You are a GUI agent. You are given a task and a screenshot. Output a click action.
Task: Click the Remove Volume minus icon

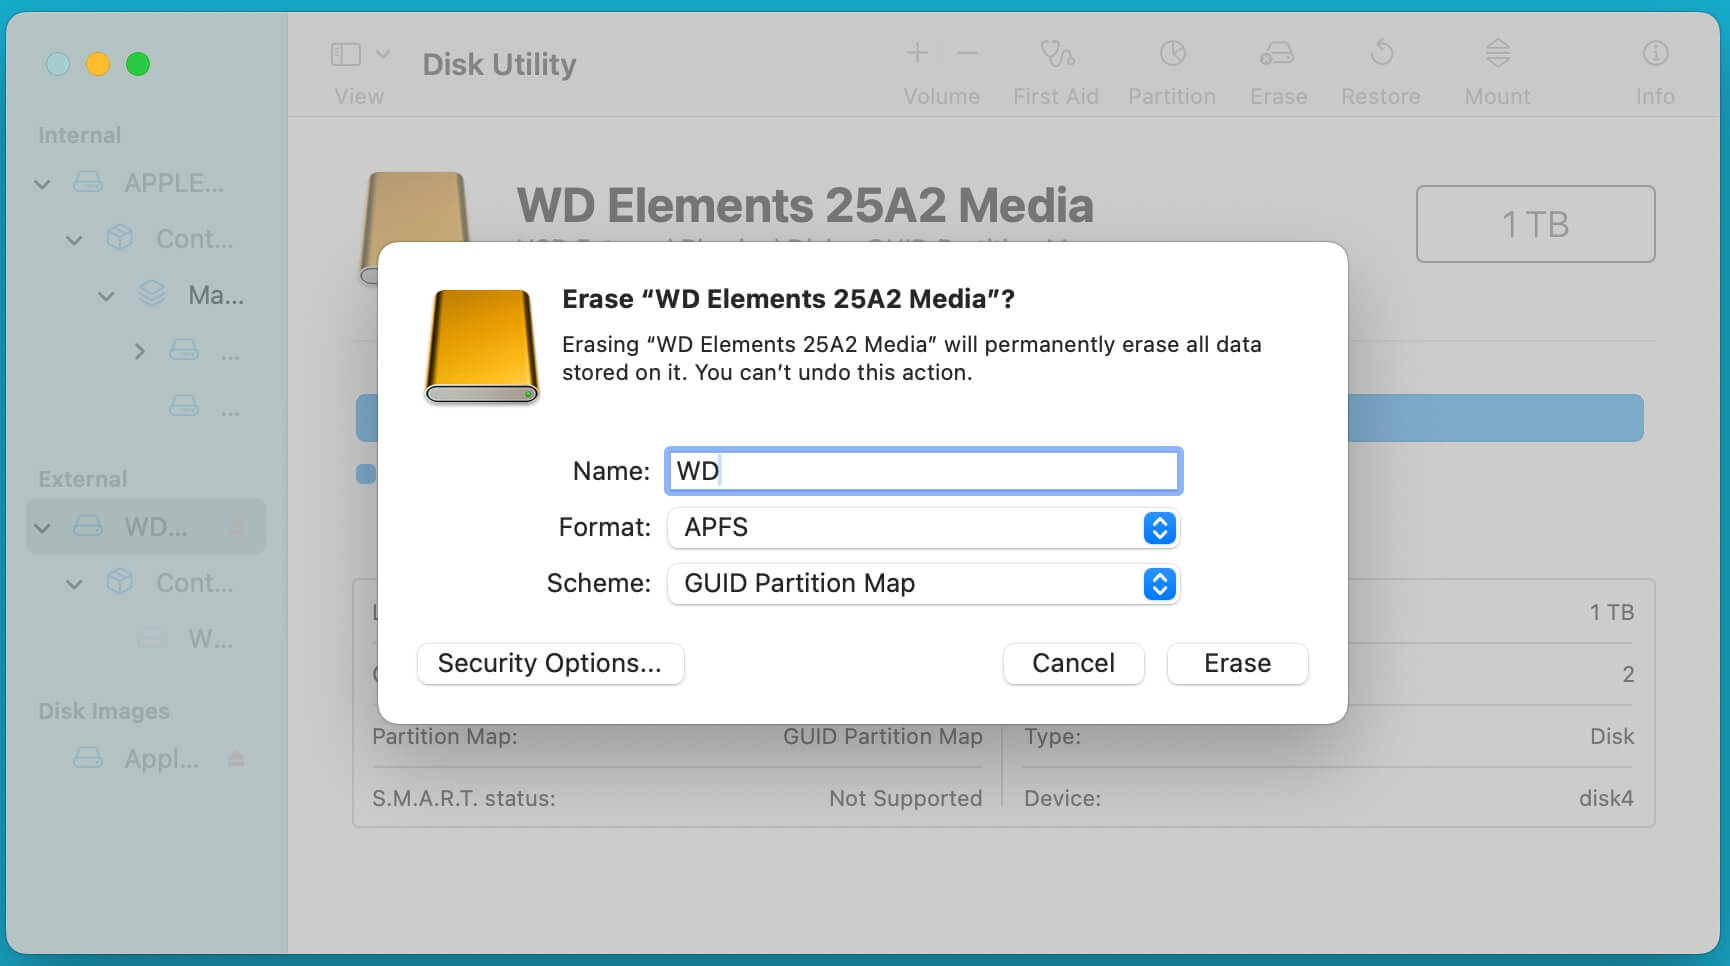point(965,53)
